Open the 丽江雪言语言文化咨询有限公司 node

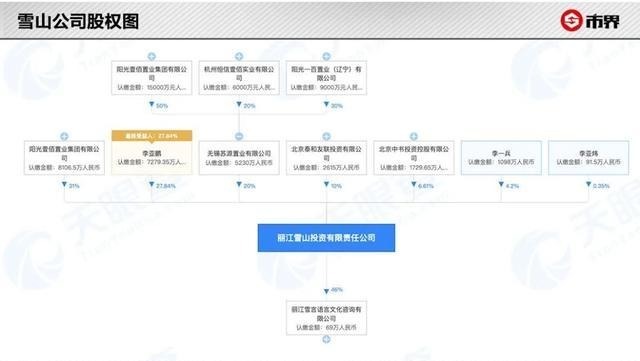tap(326, 318)
